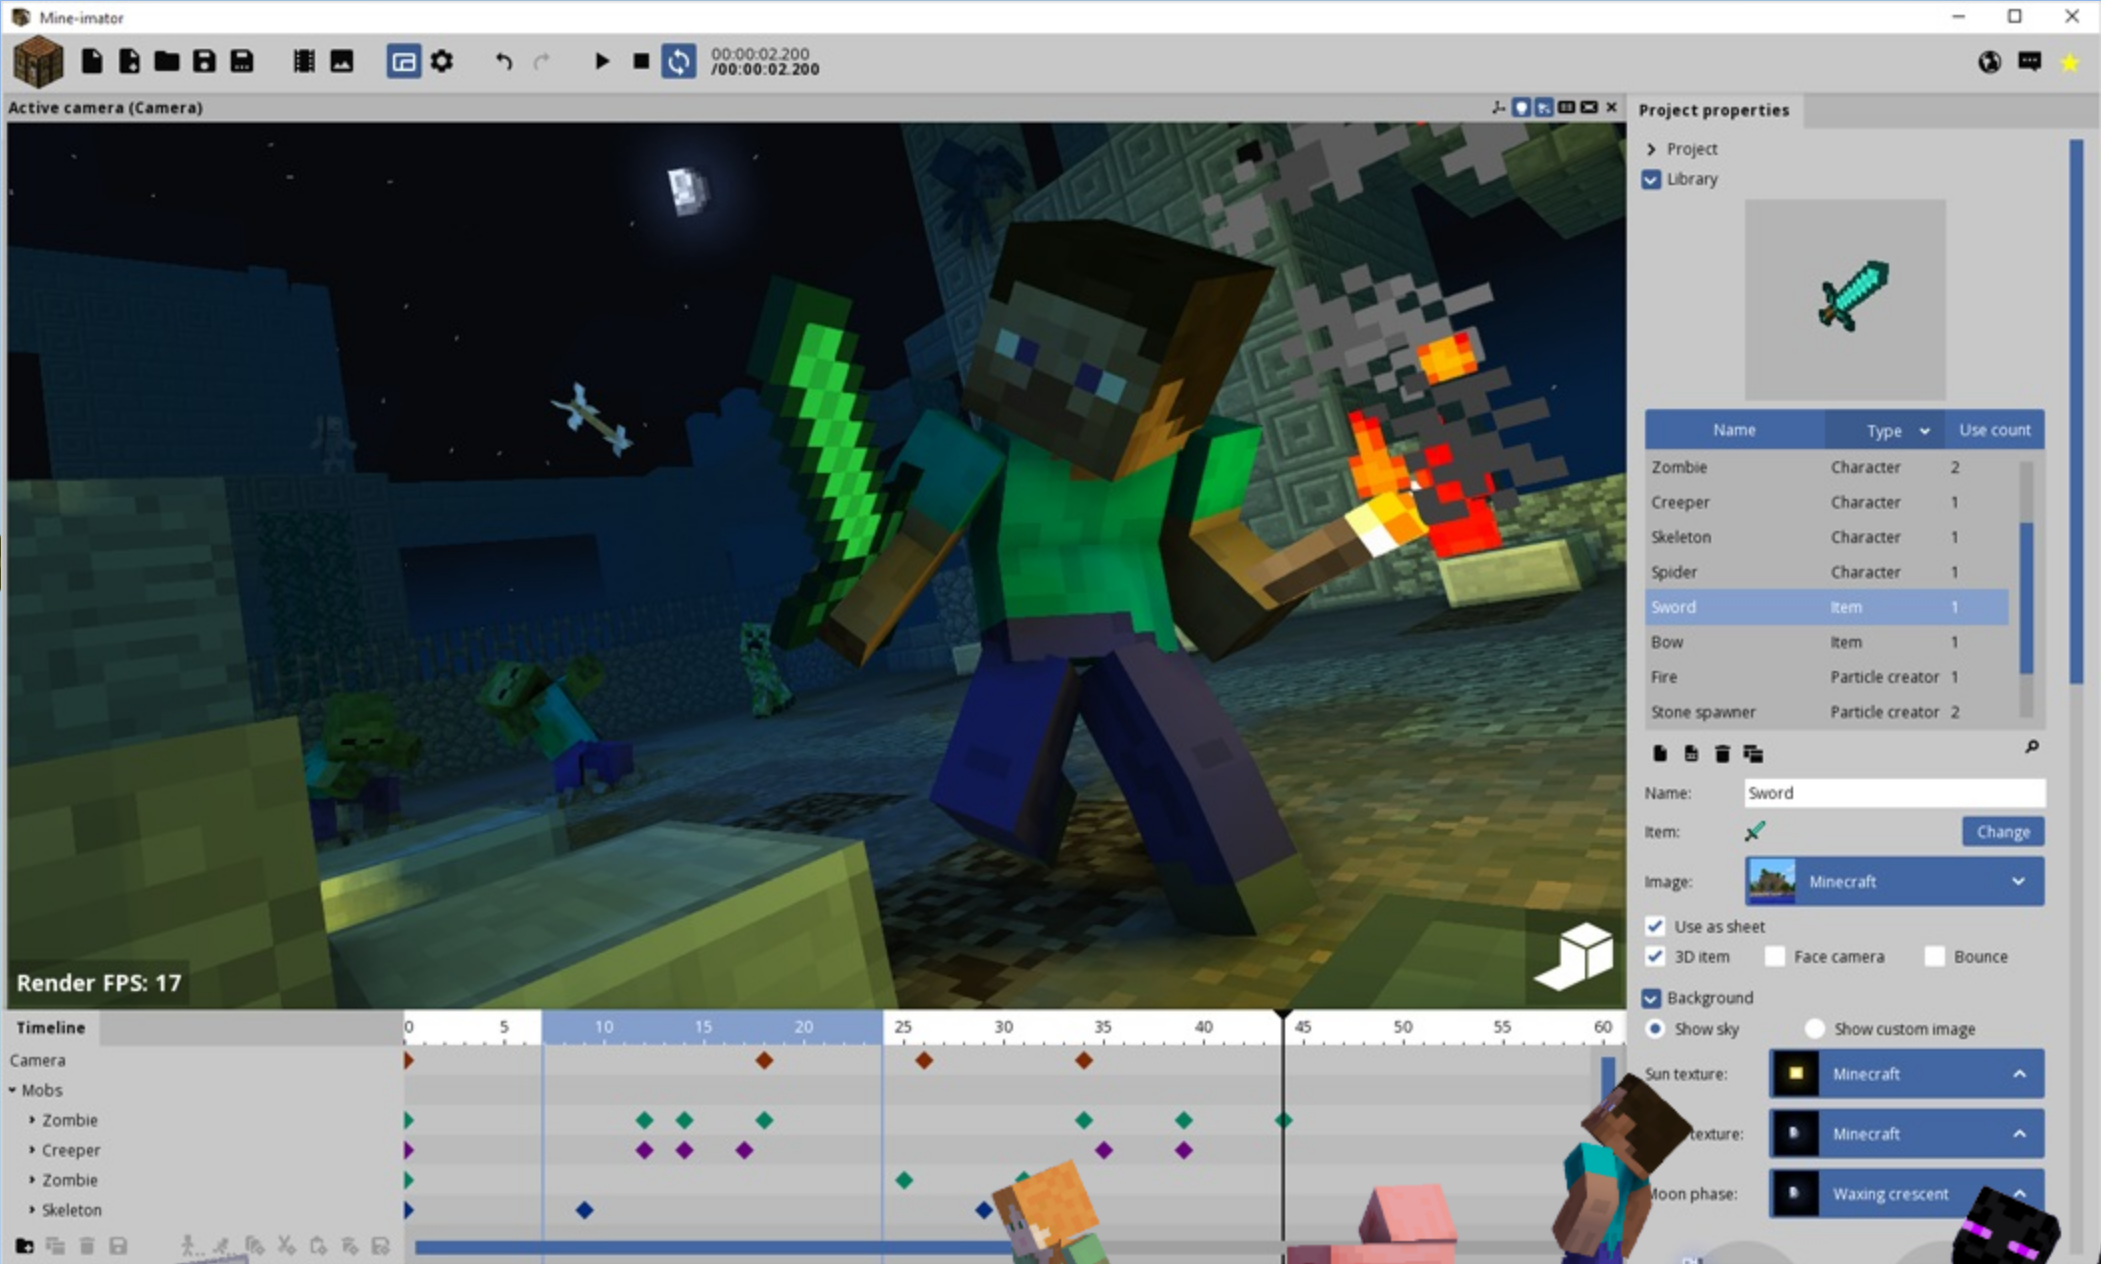
Task: Click the 3D cube render toggle in viewport
Action: (x=1574, y=957)
